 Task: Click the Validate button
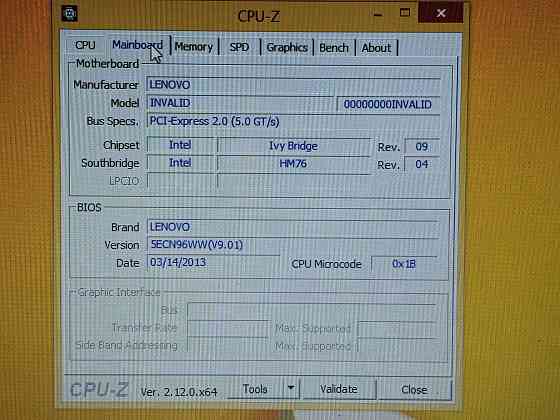[339, 389]
